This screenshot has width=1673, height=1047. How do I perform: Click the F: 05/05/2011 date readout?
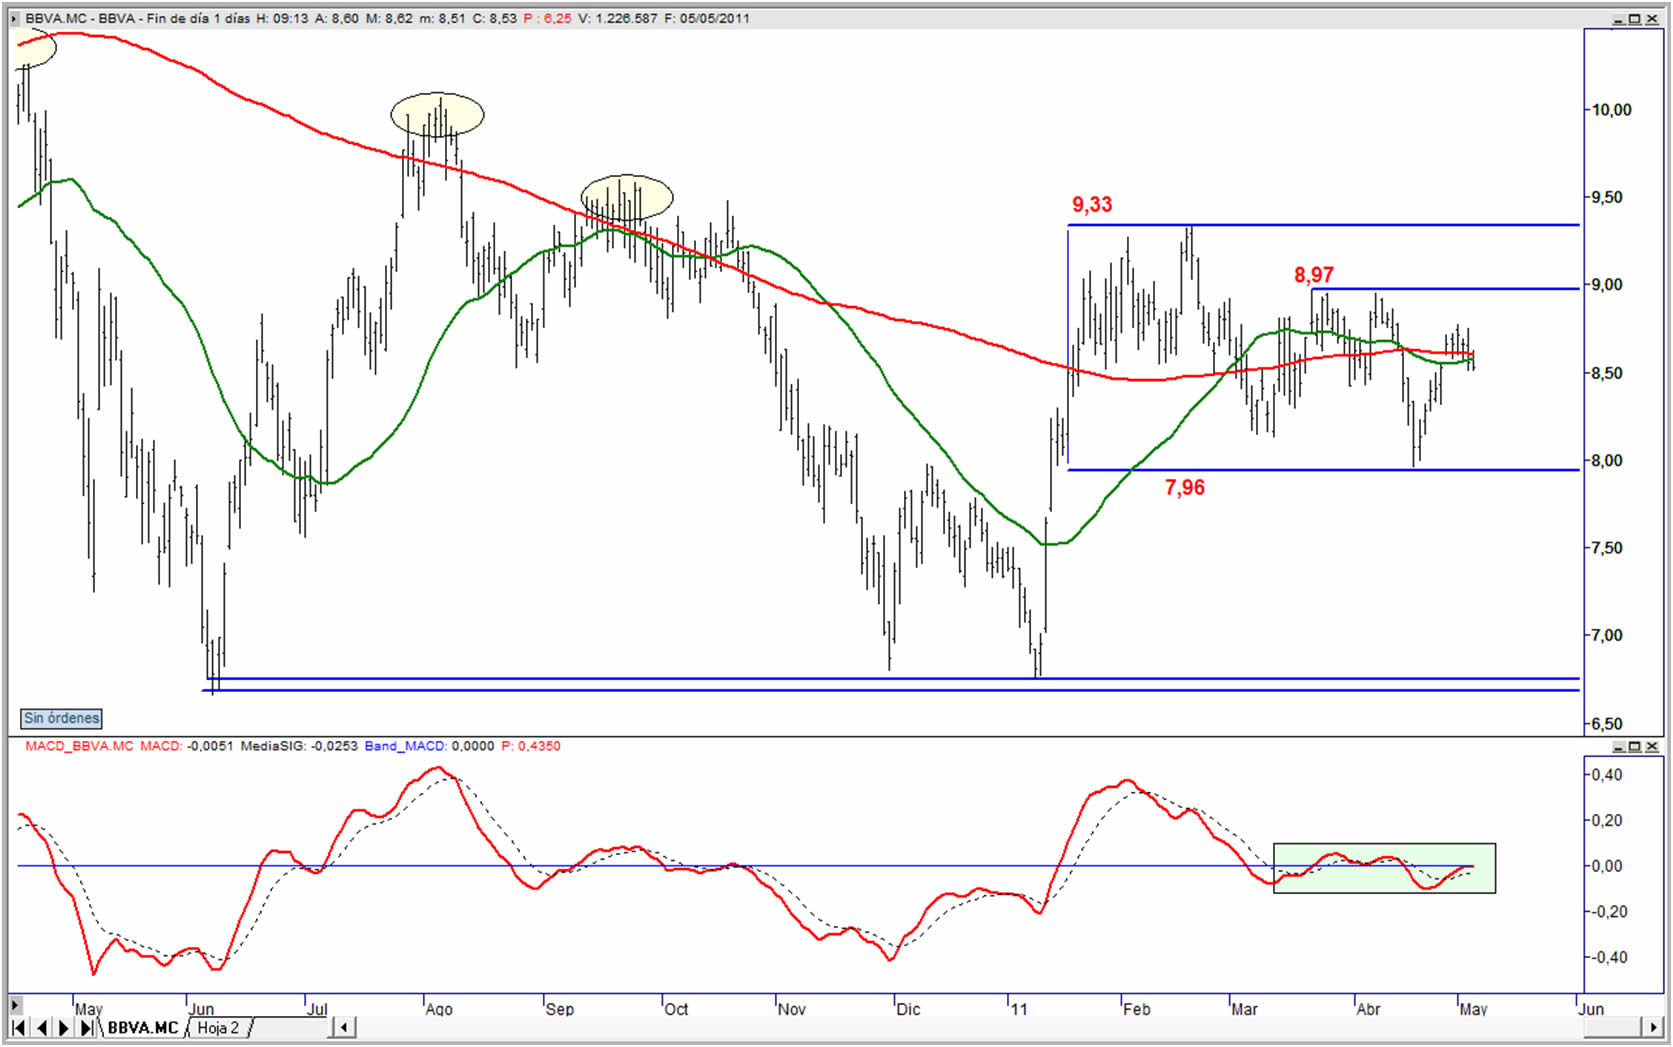pos(707,18)
